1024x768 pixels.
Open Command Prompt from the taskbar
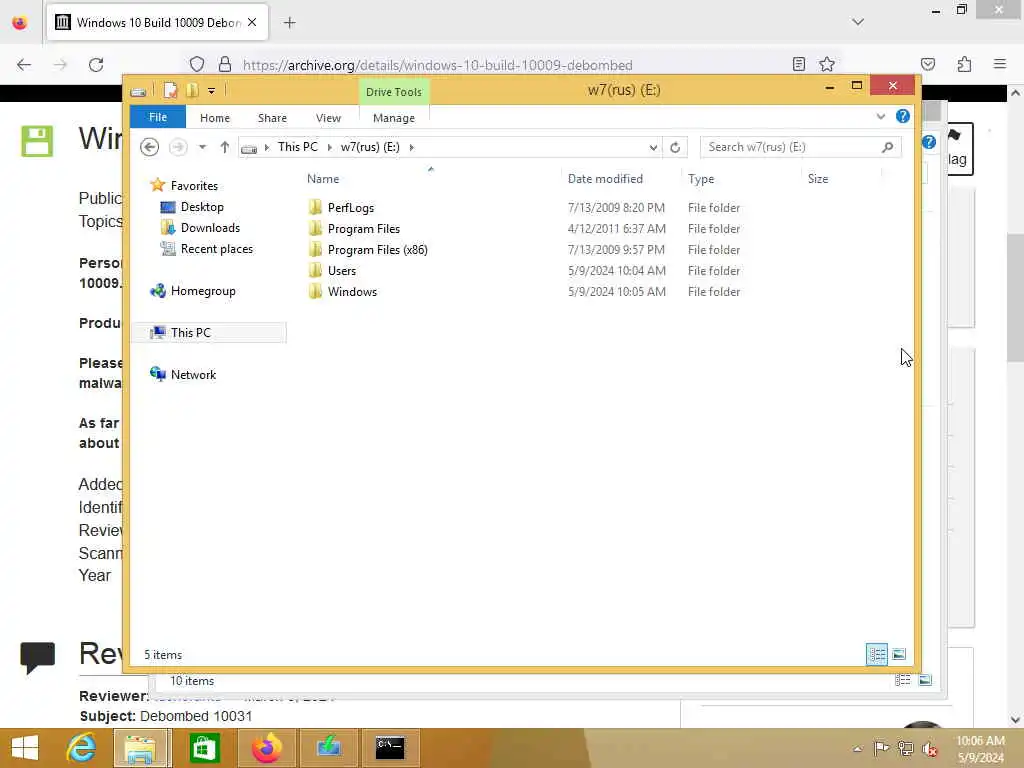(x=390, y=748)
